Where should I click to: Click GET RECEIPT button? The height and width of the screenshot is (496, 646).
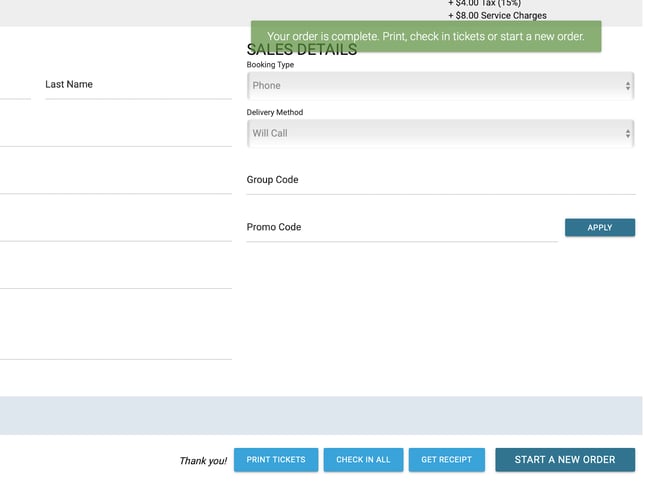(446, 460)
